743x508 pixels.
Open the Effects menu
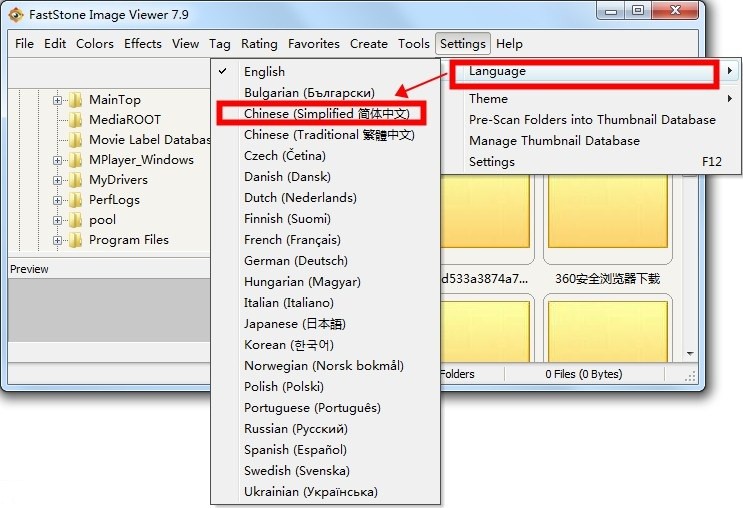tap(143, 44)
